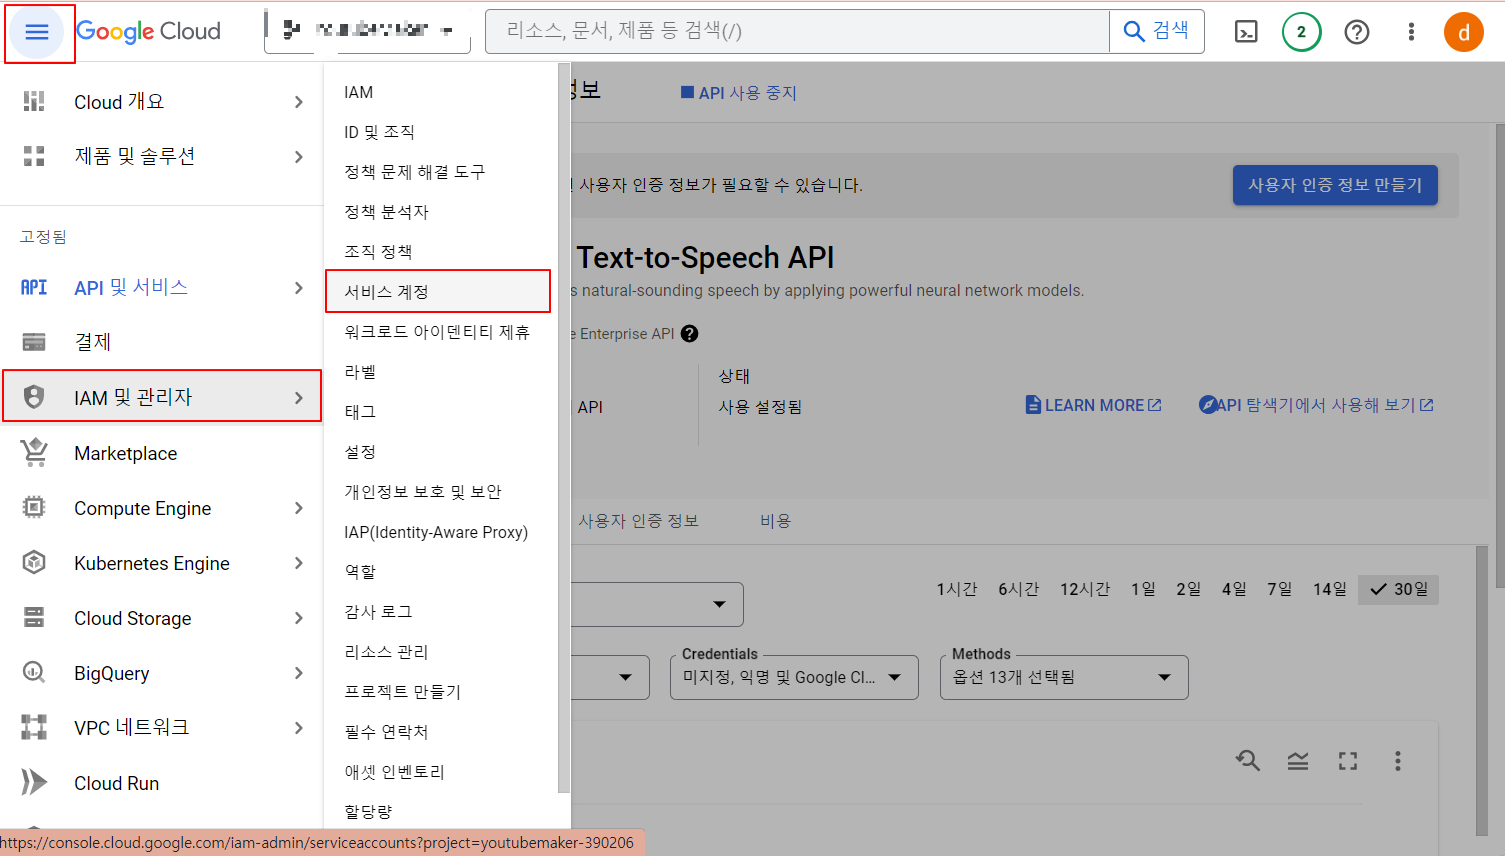
Task: Open chart more options menu
Action: pos(1397,761)
